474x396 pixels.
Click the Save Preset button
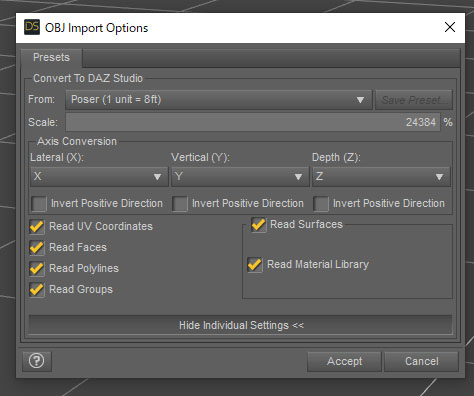(414, 100)
